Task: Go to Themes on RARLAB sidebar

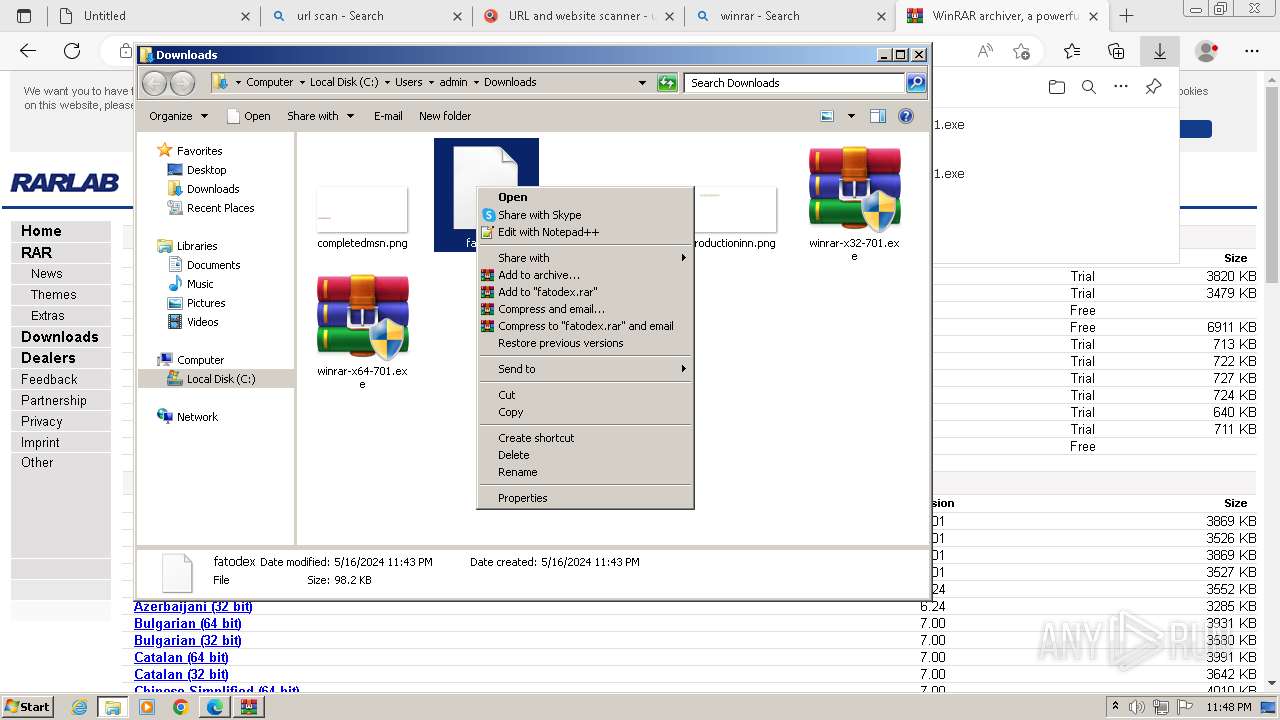Action: click(x=53, y=295)
